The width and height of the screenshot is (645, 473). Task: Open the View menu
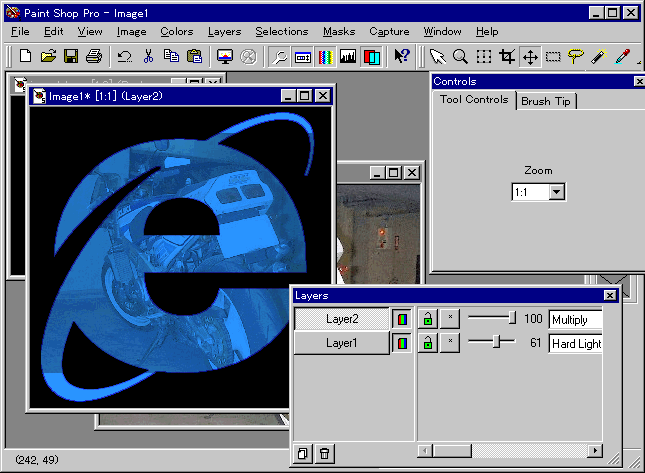coord(90,32)
